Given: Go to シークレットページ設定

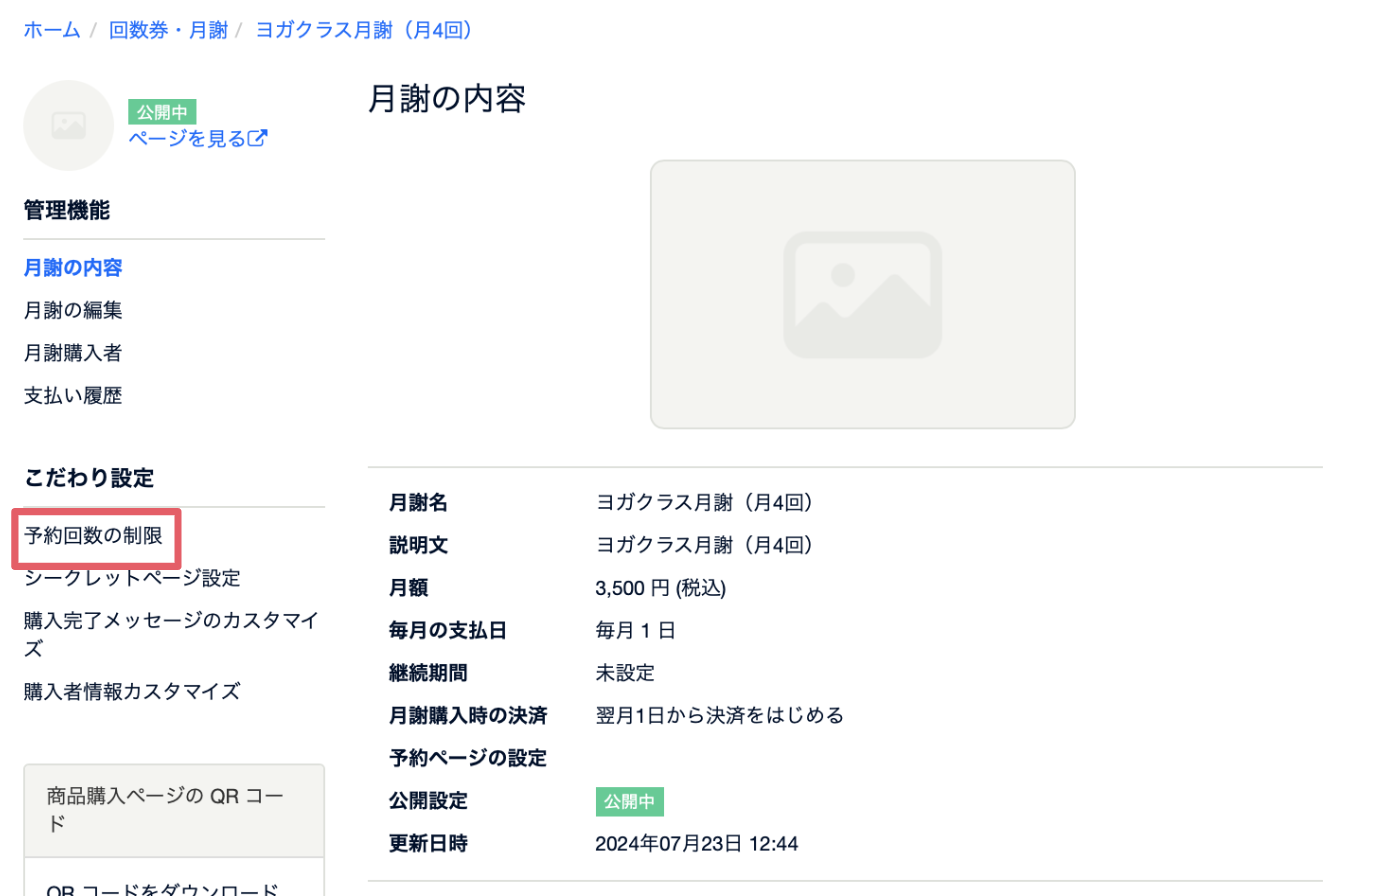Looking at the screenshot, I should 132,578.
